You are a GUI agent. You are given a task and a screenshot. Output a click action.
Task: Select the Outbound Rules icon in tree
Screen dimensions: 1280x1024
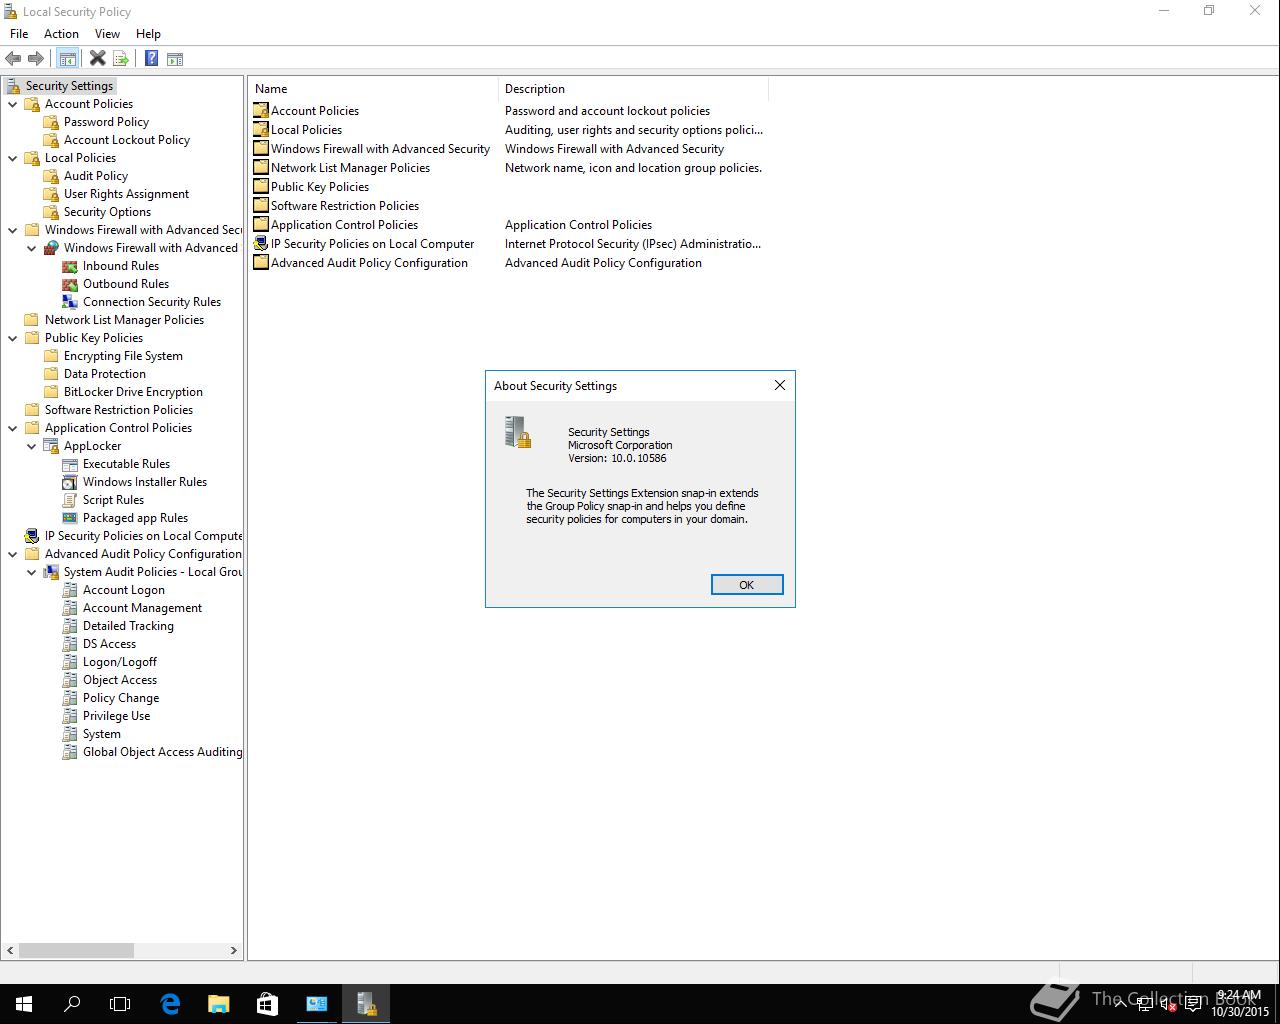(x=70, y=284)
